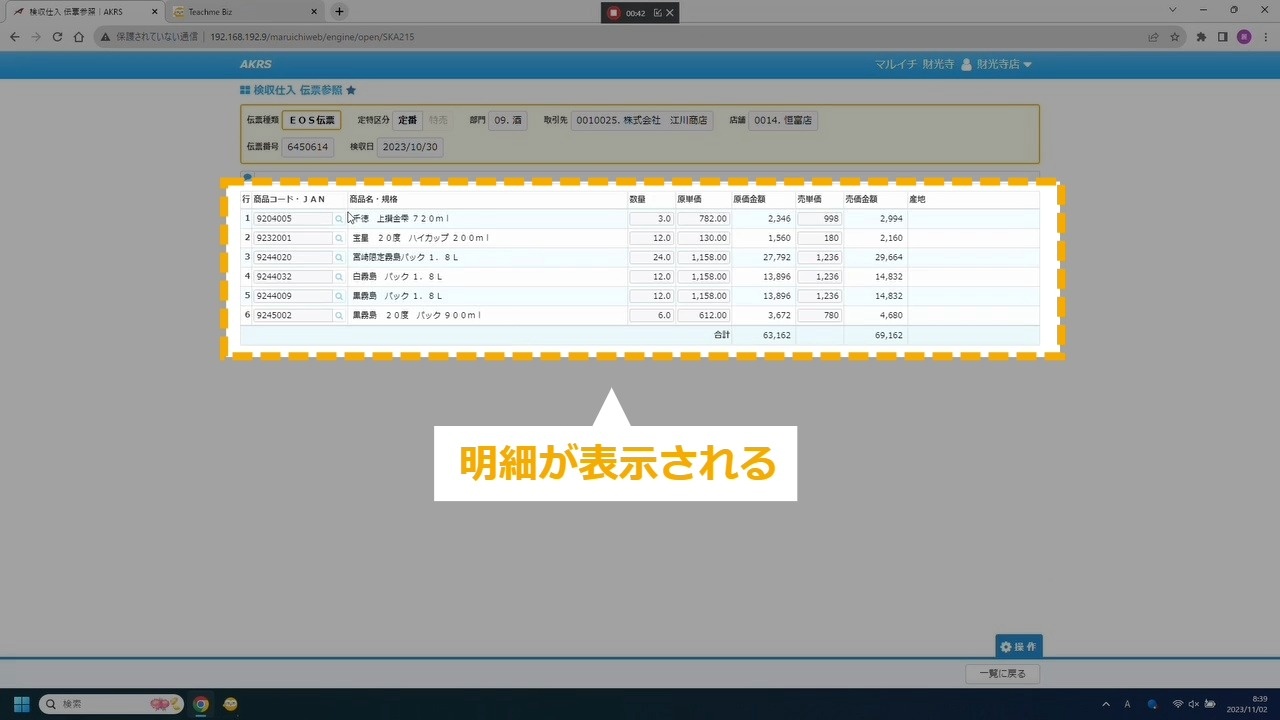Click the EOS伝票 slip type option
Screen dimensions: 1280x720
click(311, 120)
